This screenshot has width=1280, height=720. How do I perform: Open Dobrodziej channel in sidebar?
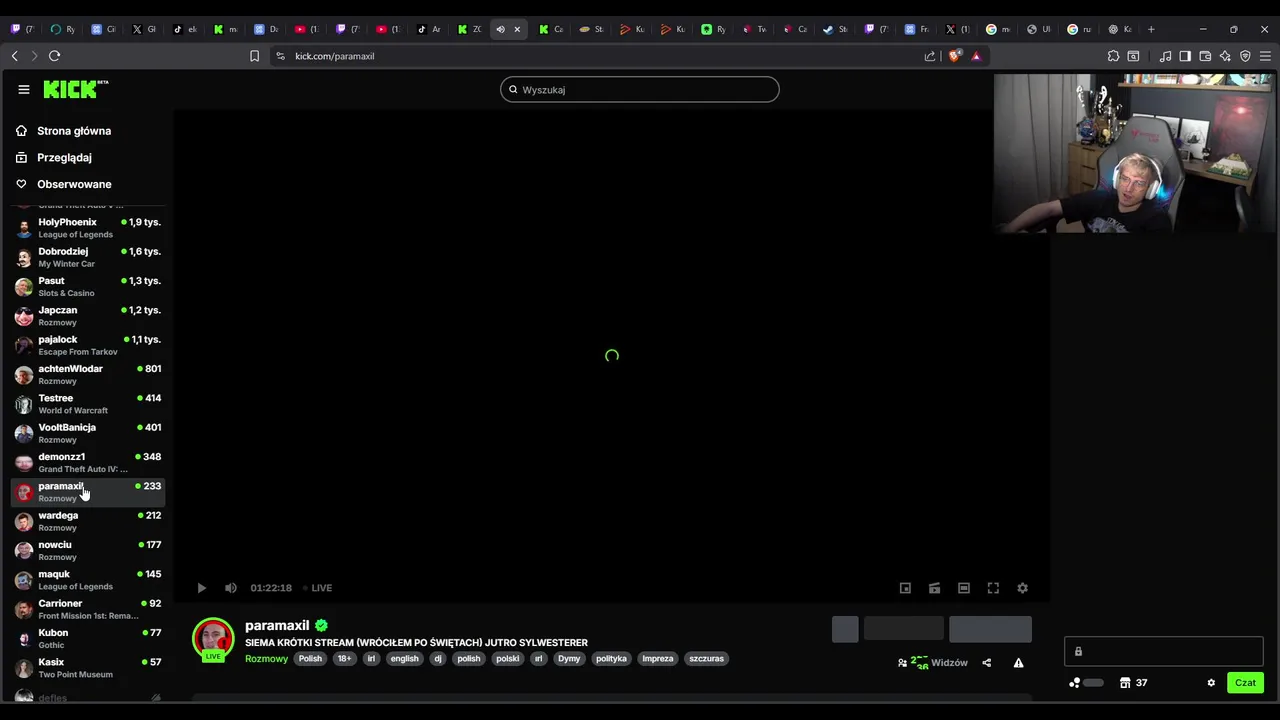coord(88,257)
